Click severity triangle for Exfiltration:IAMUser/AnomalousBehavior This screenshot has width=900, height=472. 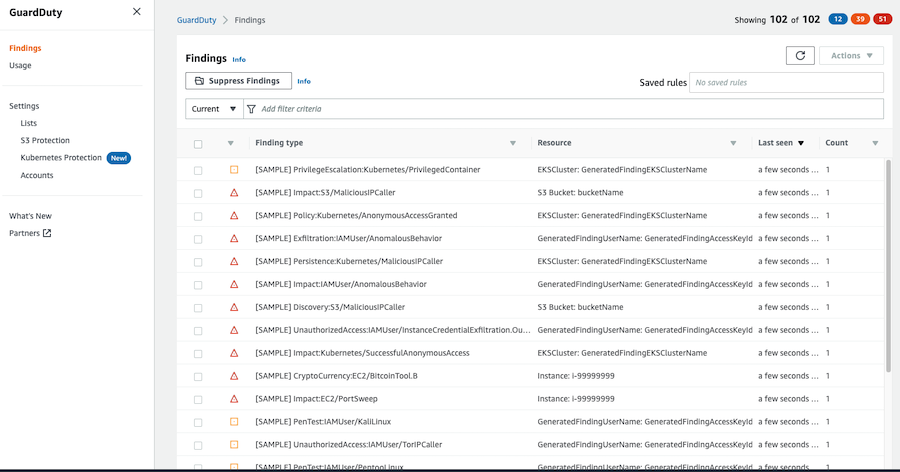[x=234, y=238]
